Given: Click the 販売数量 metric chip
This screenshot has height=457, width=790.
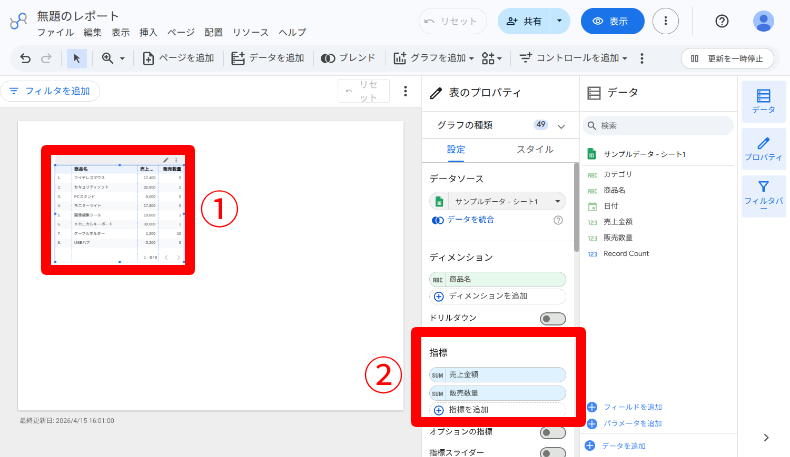Looking at the screenshot, I should point(497,393).
